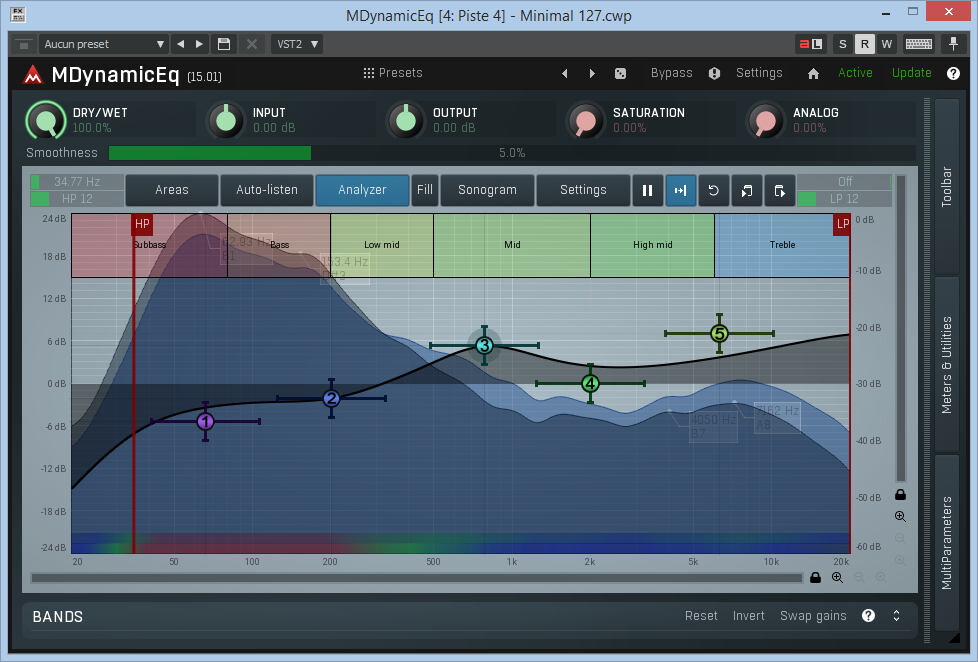Go to next preset in host toolbar
This screenshot has height=662, width=978.
[200, 44]
